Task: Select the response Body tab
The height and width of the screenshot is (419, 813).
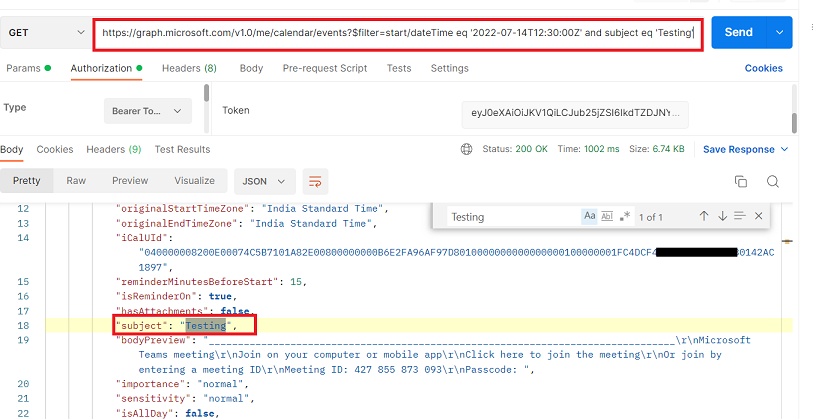Action: tap(11, 149)
